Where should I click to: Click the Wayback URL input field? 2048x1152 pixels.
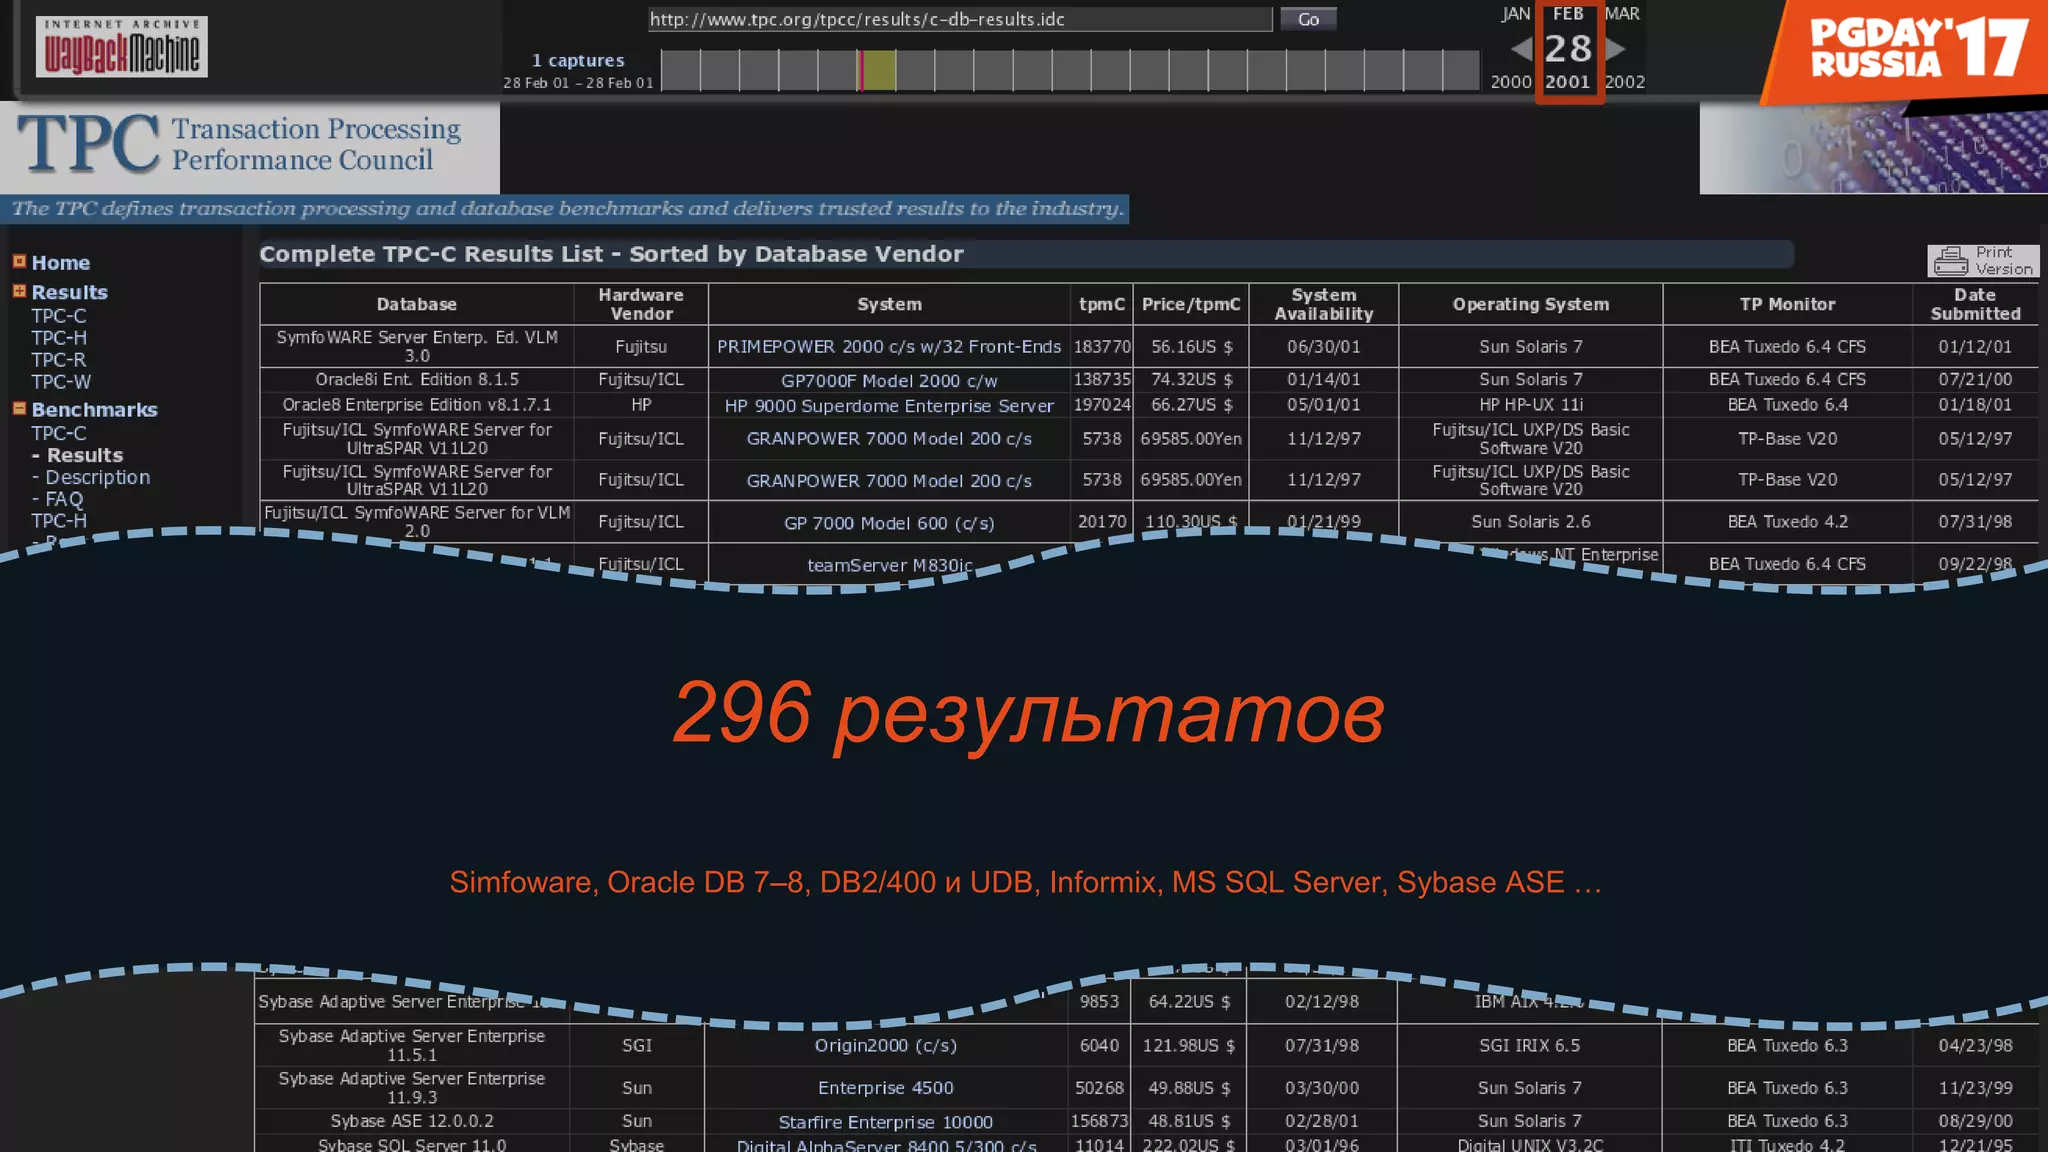[958, 19]
